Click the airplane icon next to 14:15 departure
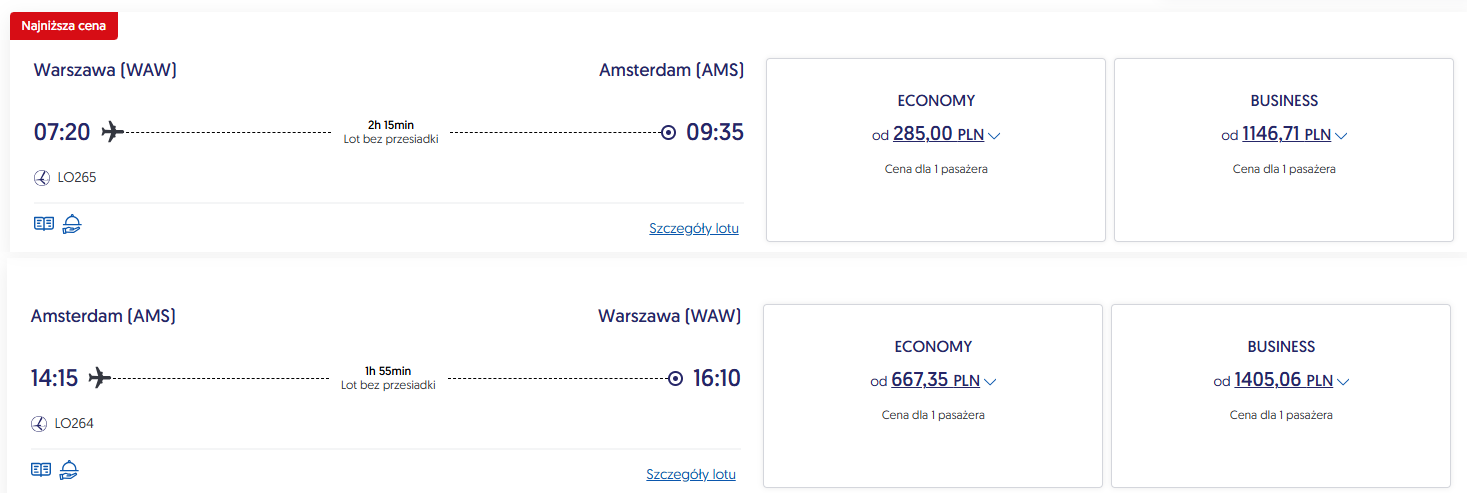The image size is (1467, 494). pyautogui.click(x=99, y=378)
